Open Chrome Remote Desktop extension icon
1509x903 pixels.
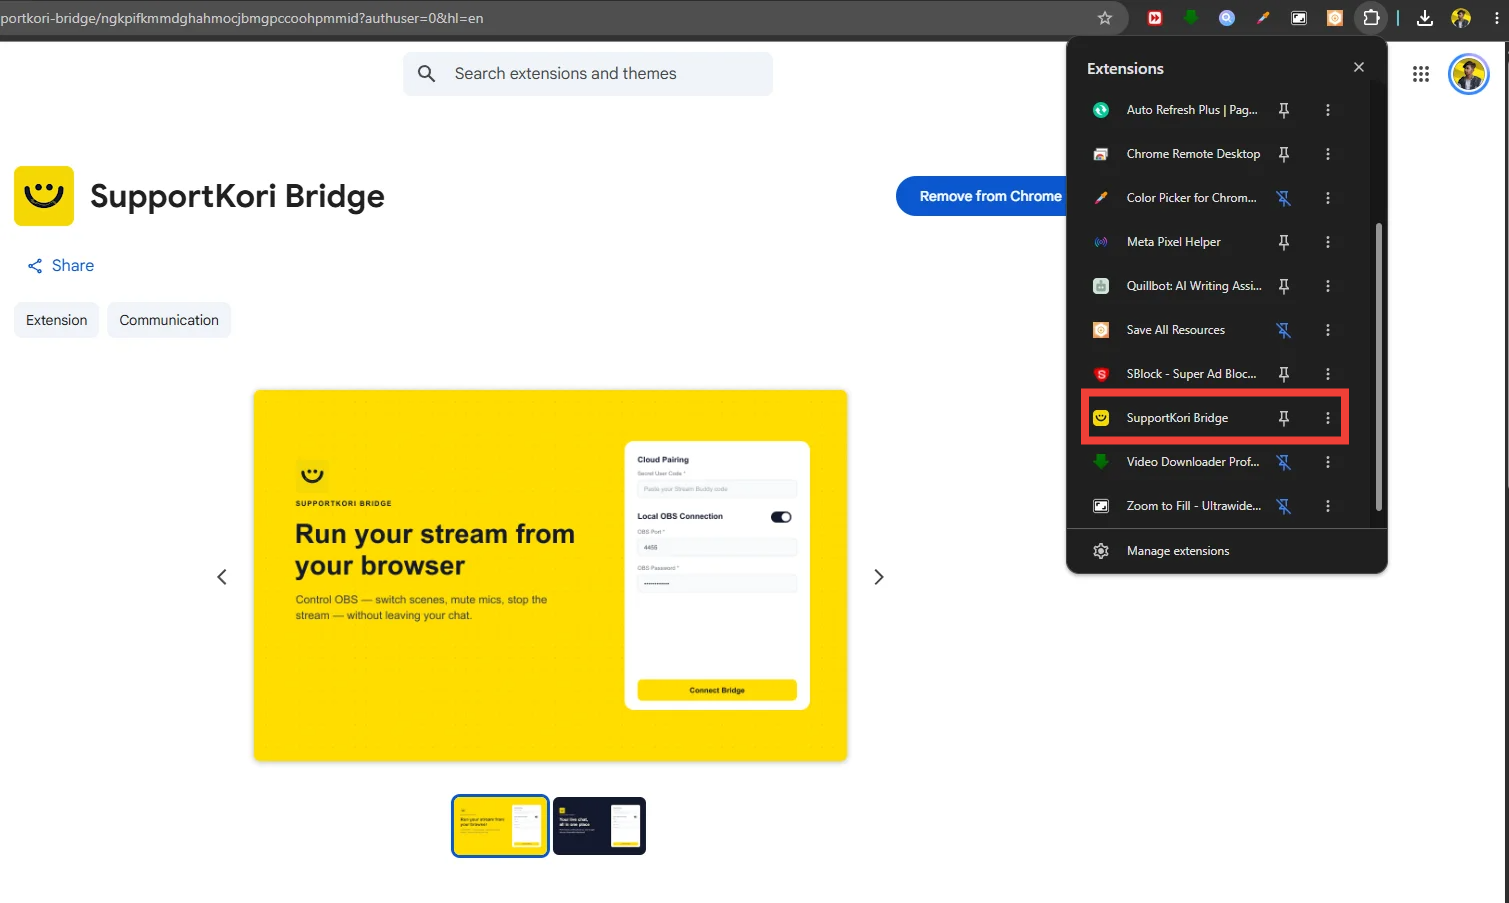[1101, 154]
